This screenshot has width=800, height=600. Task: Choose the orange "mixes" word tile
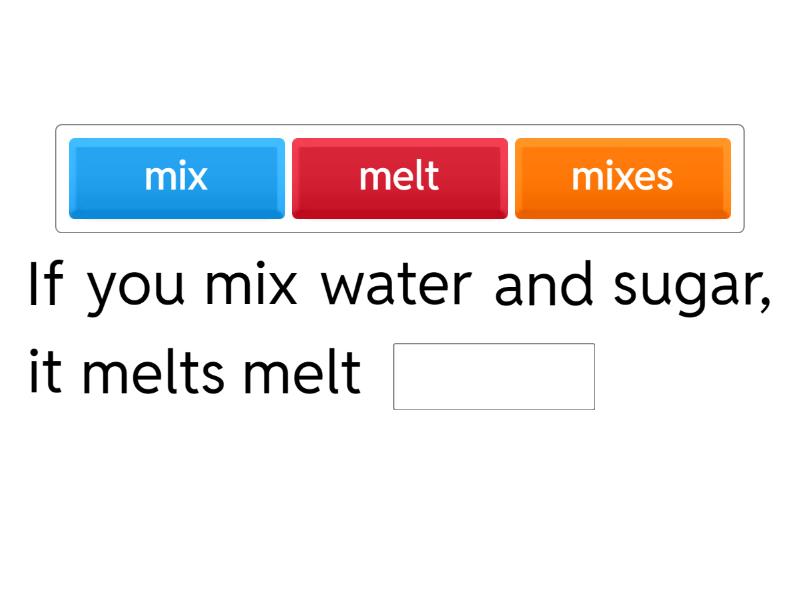point(622,178)
